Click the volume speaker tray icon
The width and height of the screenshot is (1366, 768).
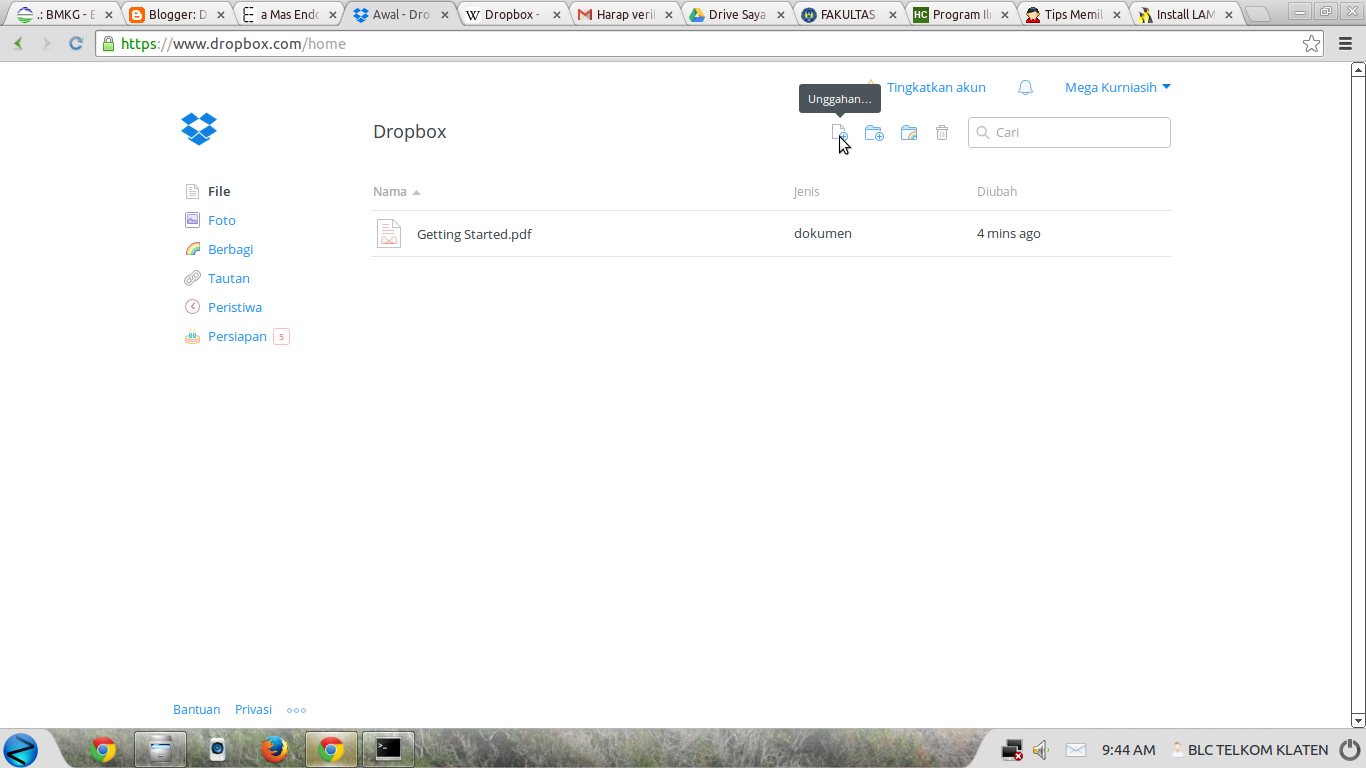coord(1041,750)
